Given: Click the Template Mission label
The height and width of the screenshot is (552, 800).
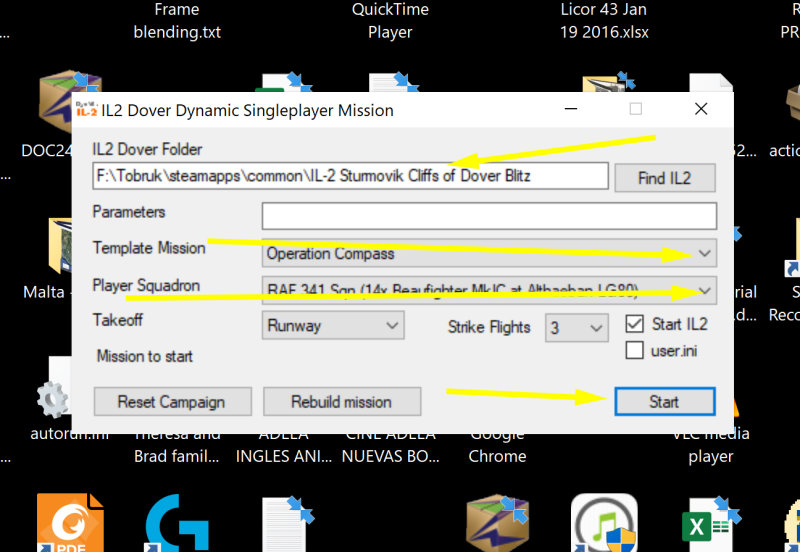Looking at the screenshot, I should pyautogui.click(x=149, y=248).
